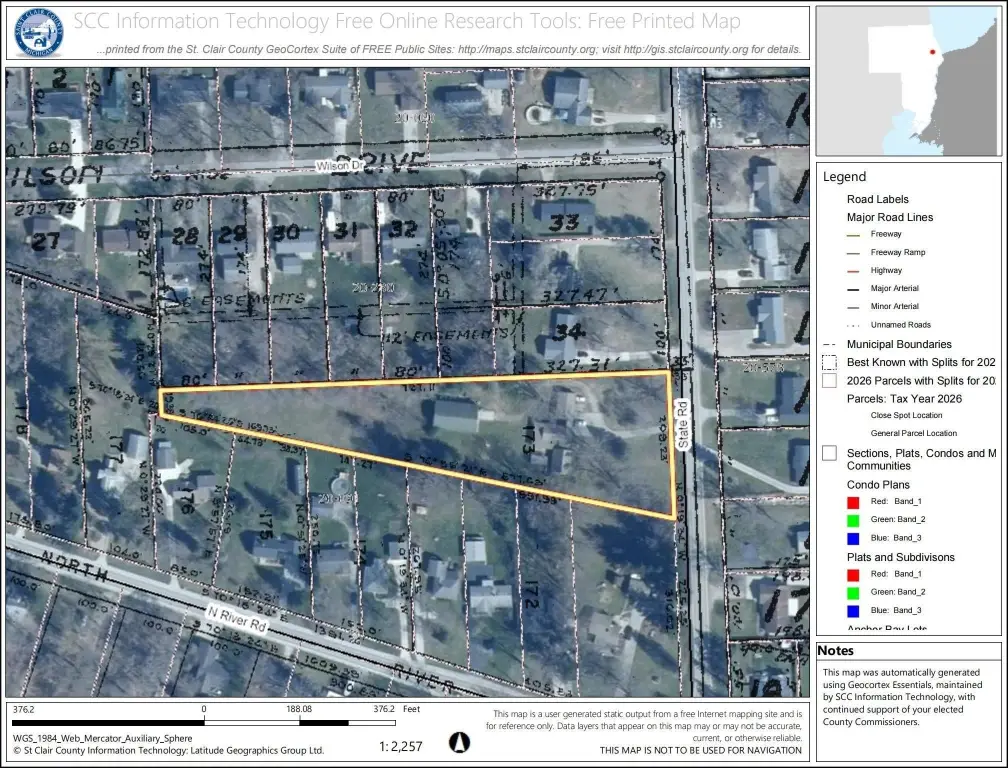
Task: Select the red Band_1 swatch under Condo Plans
Action: click(x=853, y=502)
